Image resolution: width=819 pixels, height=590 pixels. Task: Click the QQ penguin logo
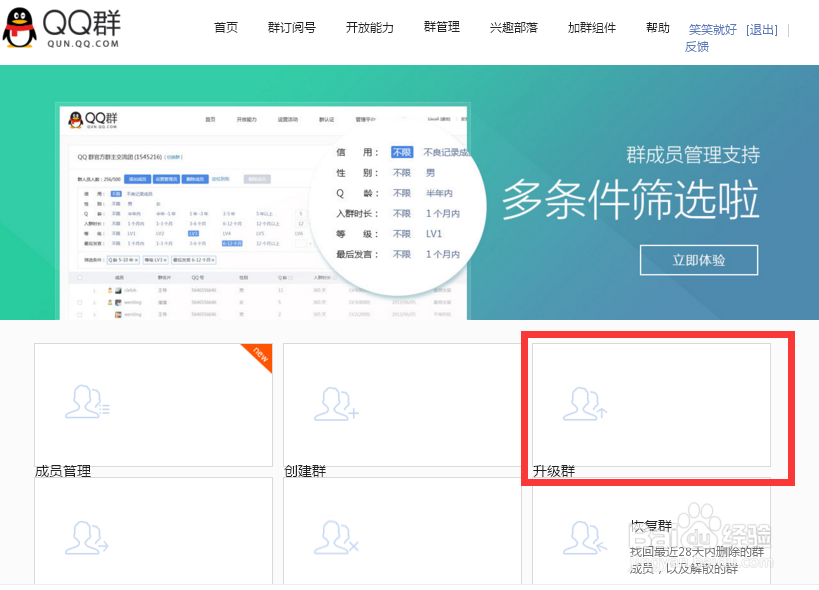point(22,27)
